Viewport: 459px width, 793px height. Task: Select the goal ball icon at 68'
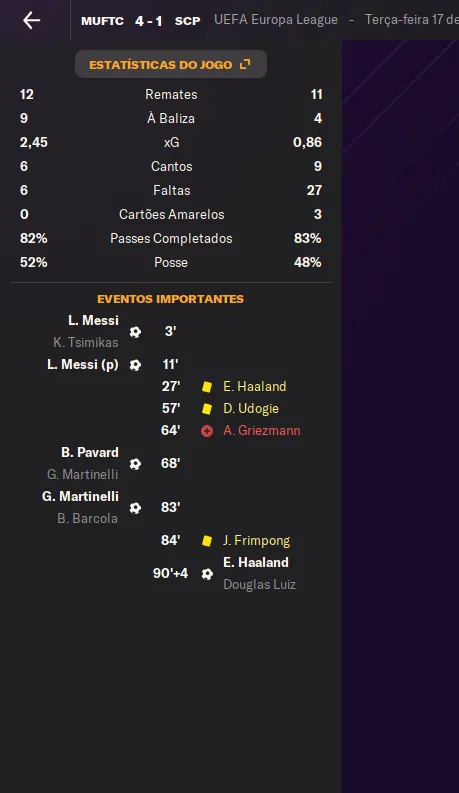[135, 464]
